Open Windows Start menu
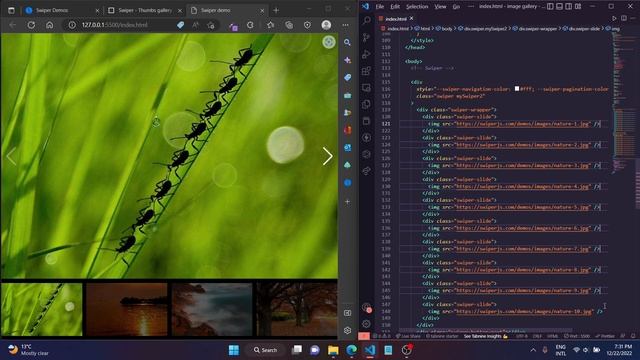This screenshot has width=640, height=360. tap(234, 350)
